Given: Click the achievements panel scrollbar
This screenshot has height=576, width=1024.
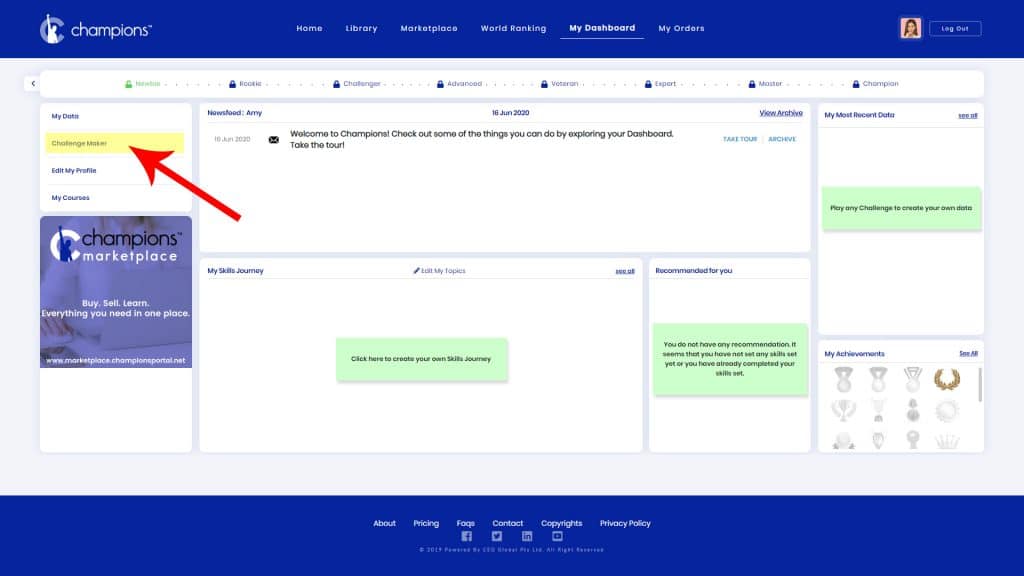Looking at the screenshot, I should point(980,385).
